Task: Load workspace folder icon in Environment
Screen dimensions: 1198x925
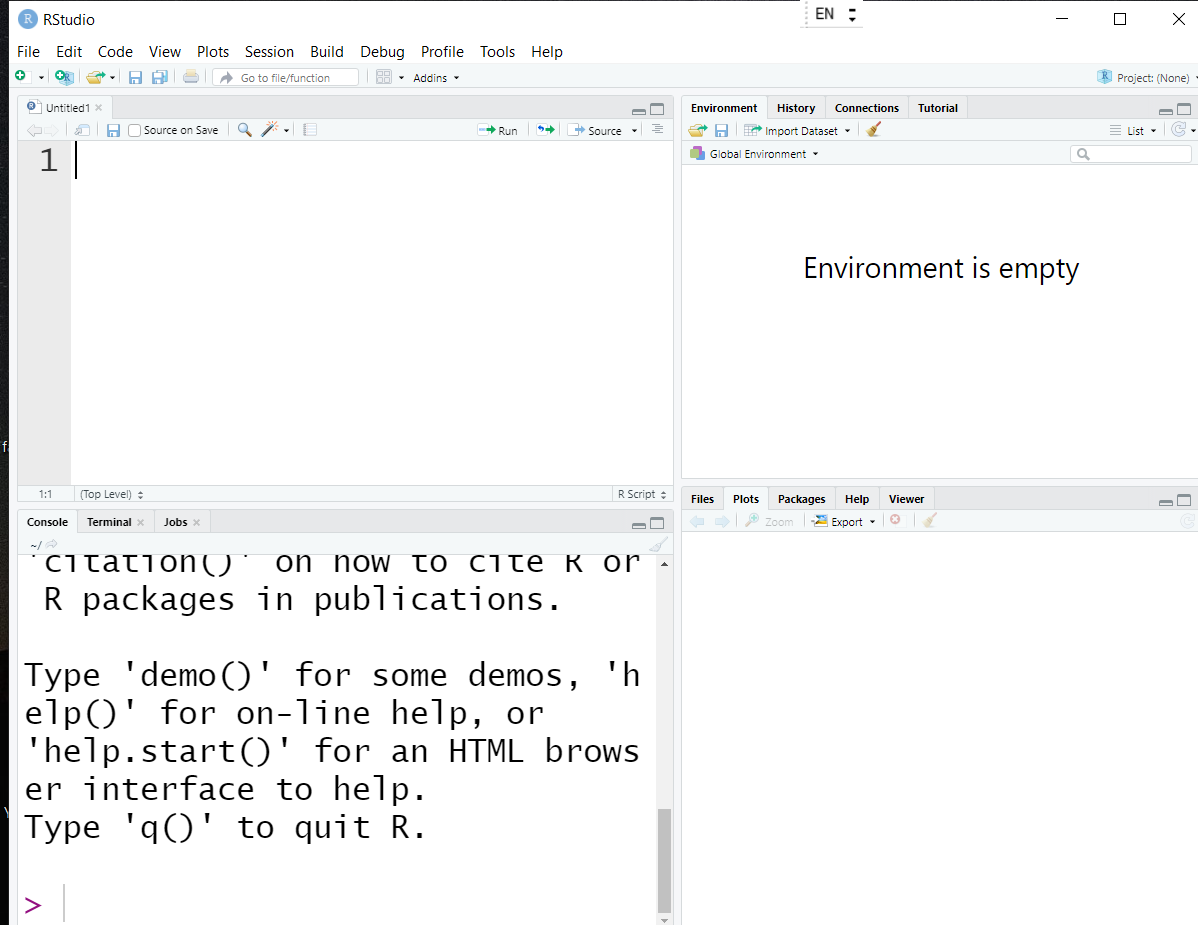Action: coord(697,131)
